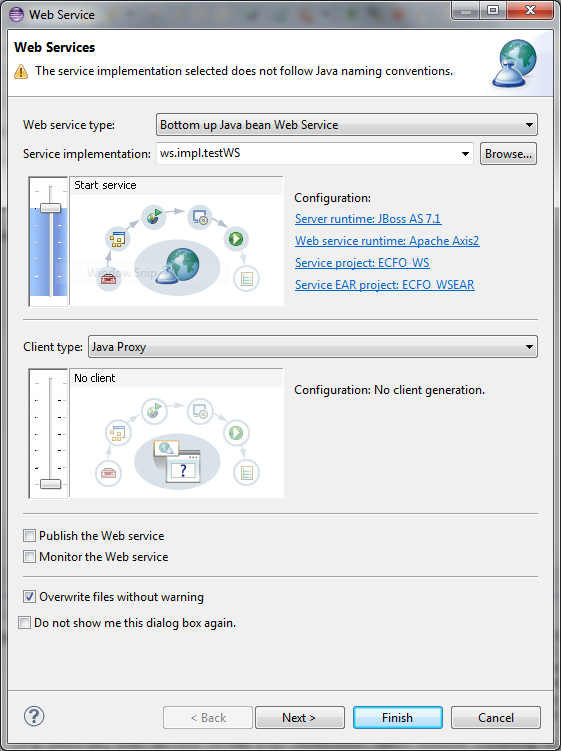Open the Server runtime: JBoss AS 7.1 link

pyautogui.click(x=368, y=219)
